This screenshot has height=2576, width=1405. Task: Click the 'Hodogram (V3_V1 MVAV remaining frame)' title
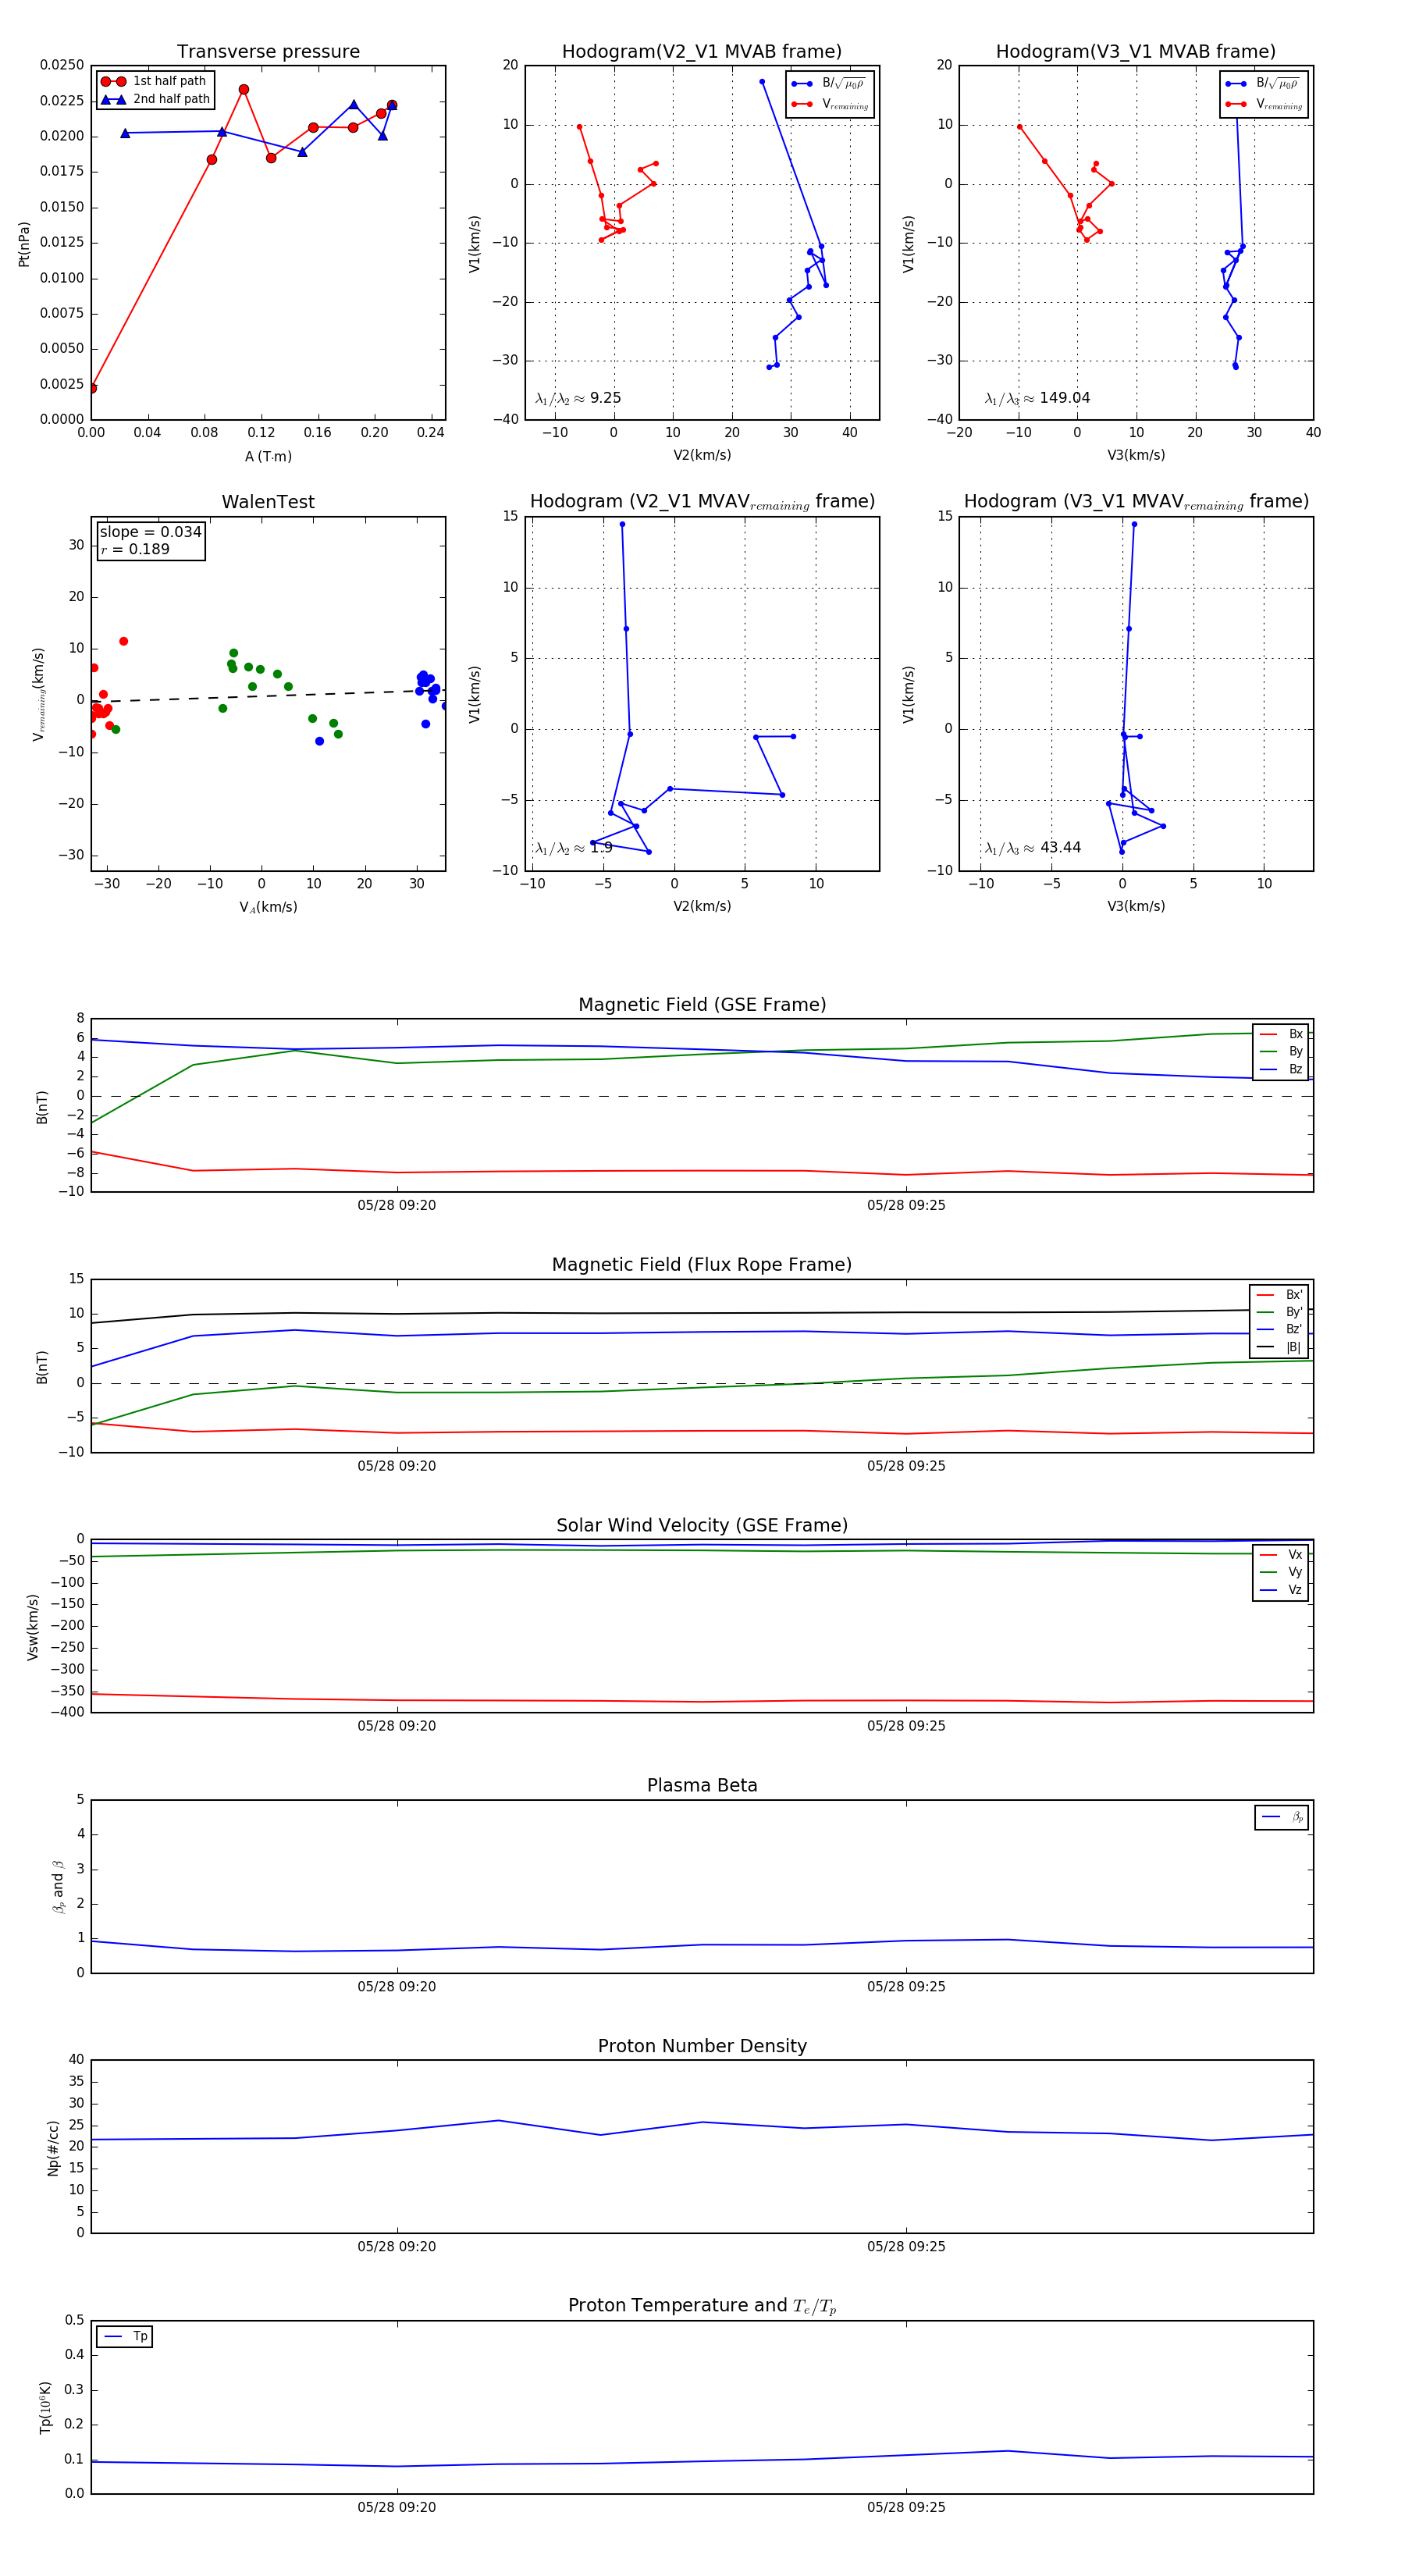pos(1136,502)
